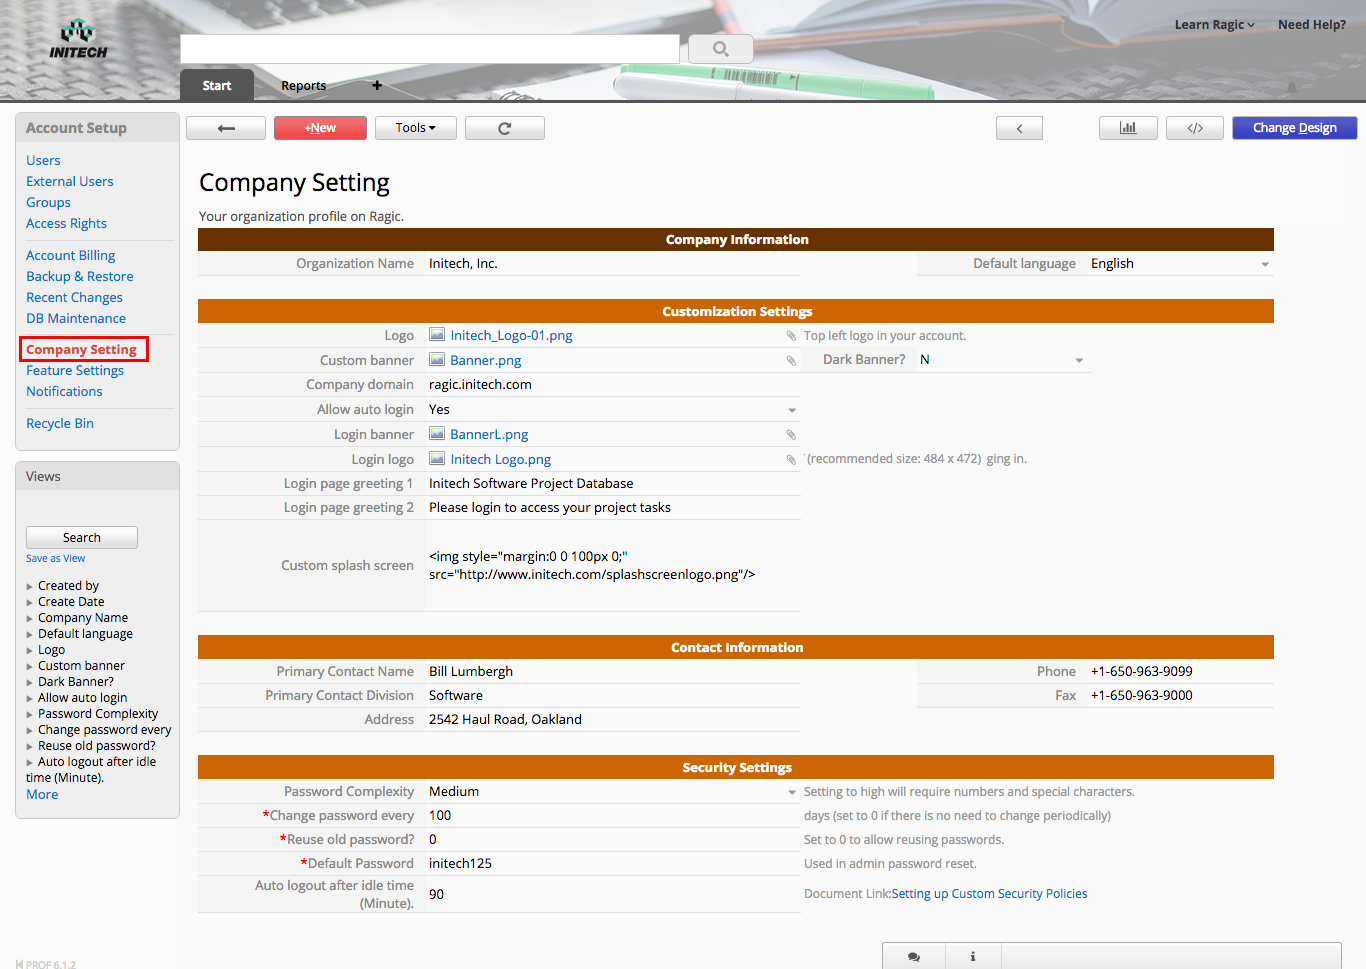Open Account Billing in the sidebar
The height and width of the screenshot is (969, 1366).
[x=70, y=255]
